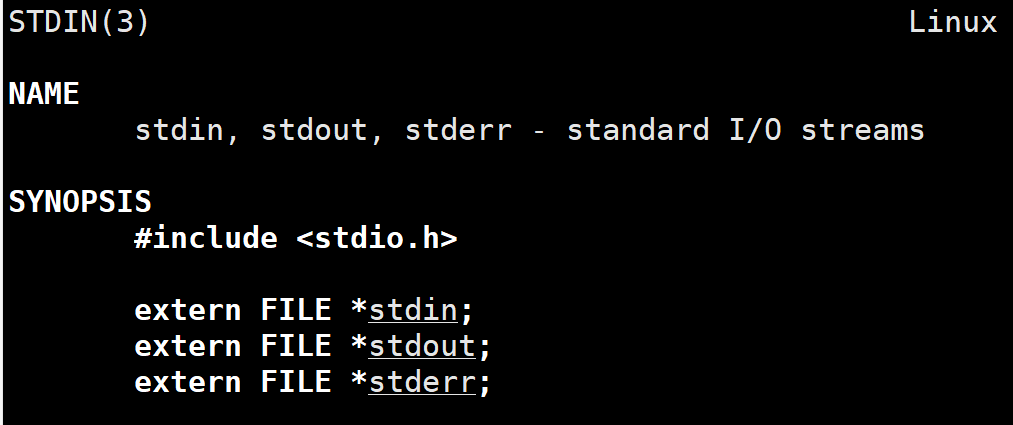This screenshot has height=425, width=1013.
Task: Click 'standard I/O streams' description text
Action: (x=746, y=130)
